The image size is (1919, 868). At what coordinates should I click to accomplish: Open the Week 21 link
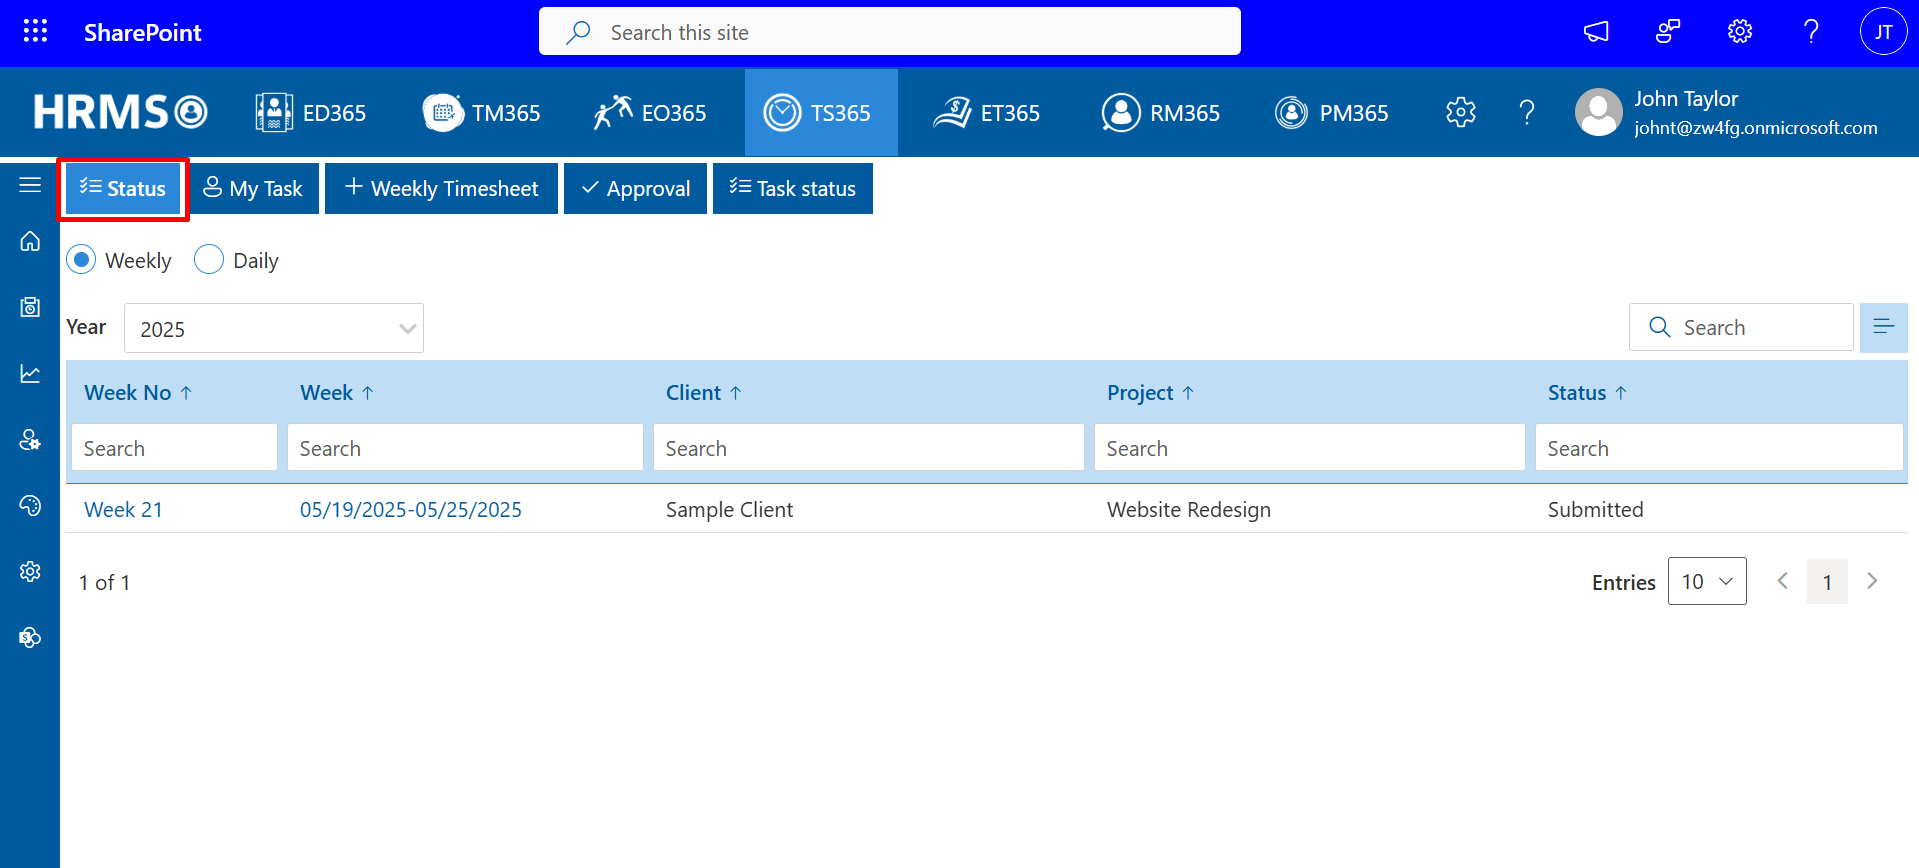[x=123, y=510]
